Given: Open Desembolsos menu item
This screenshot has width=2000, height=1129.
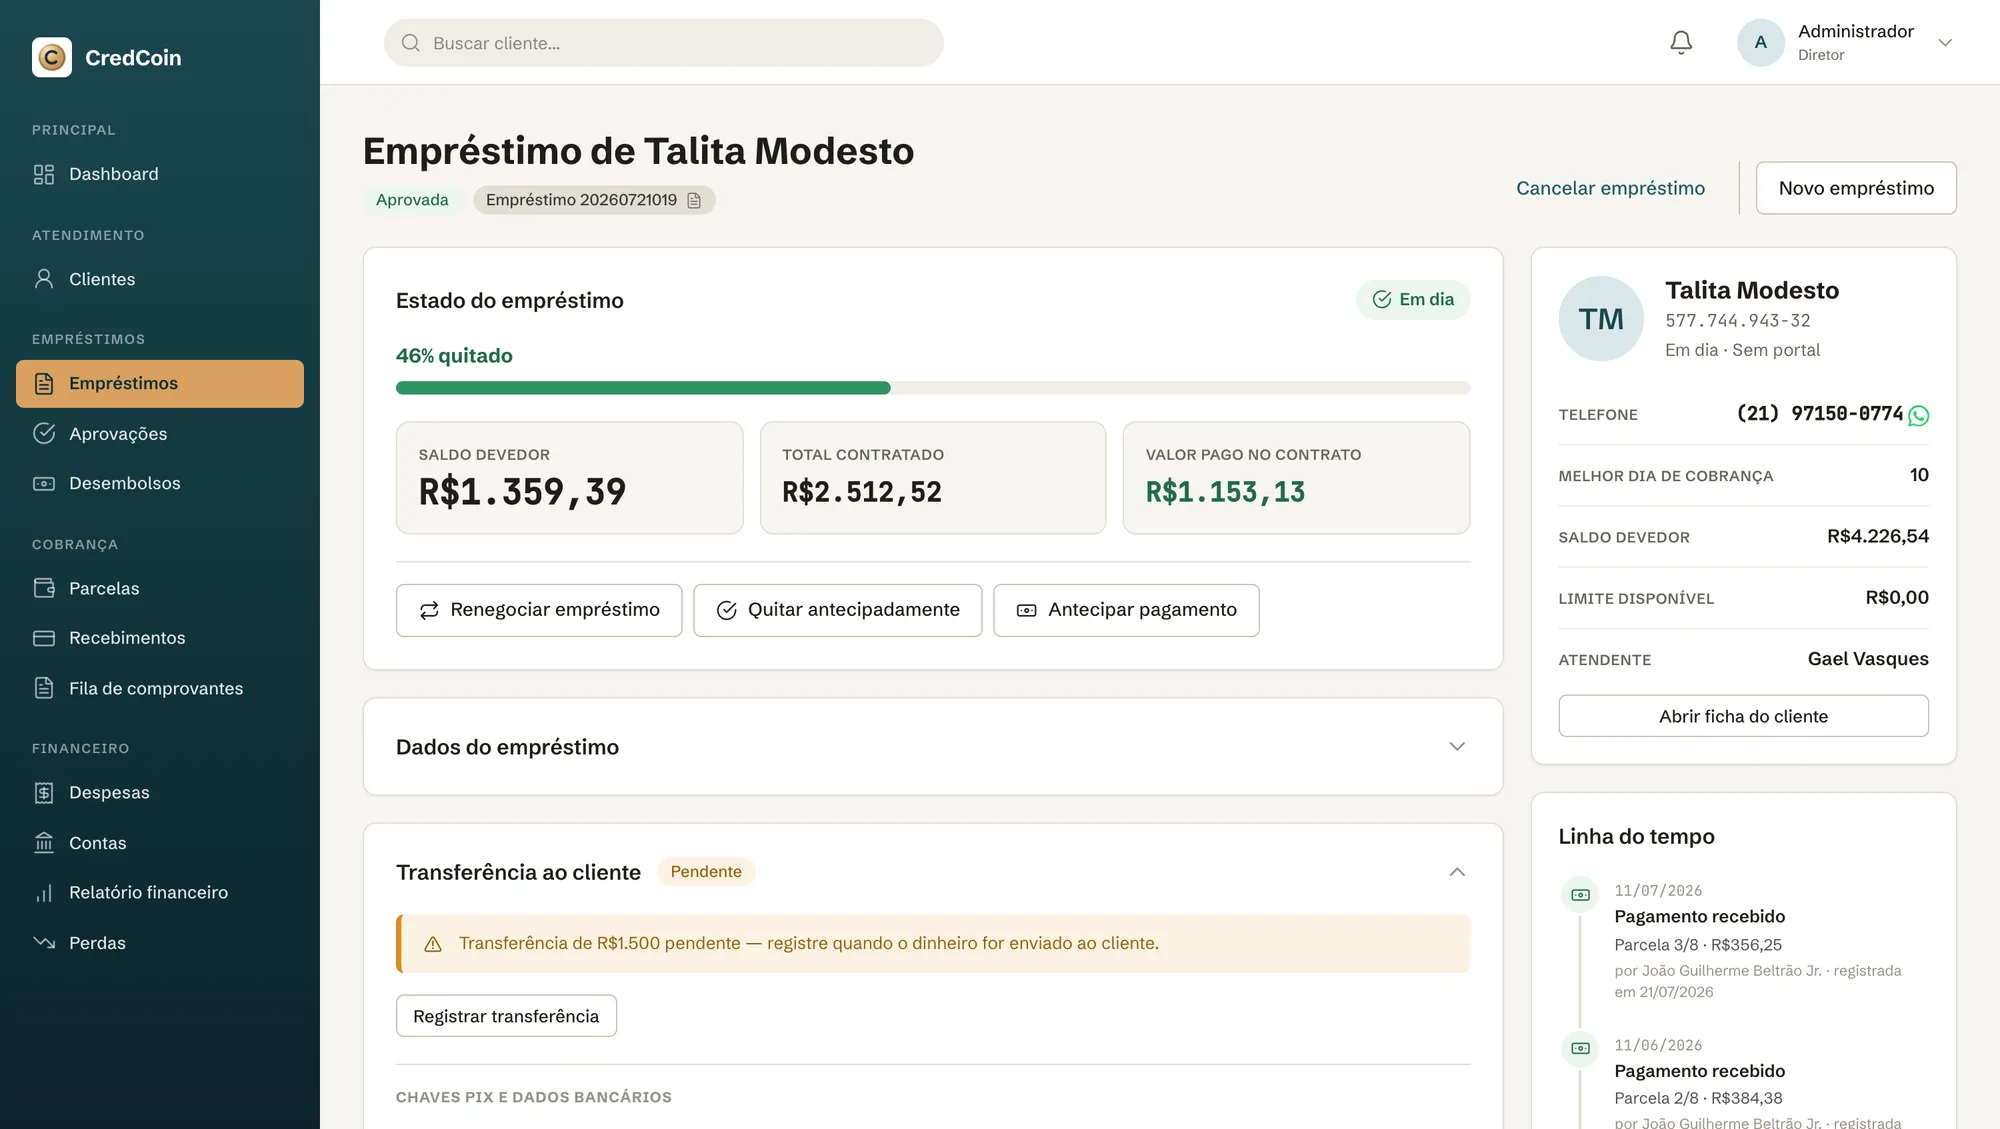Looking at the screenshot, I should coord(160,484).
